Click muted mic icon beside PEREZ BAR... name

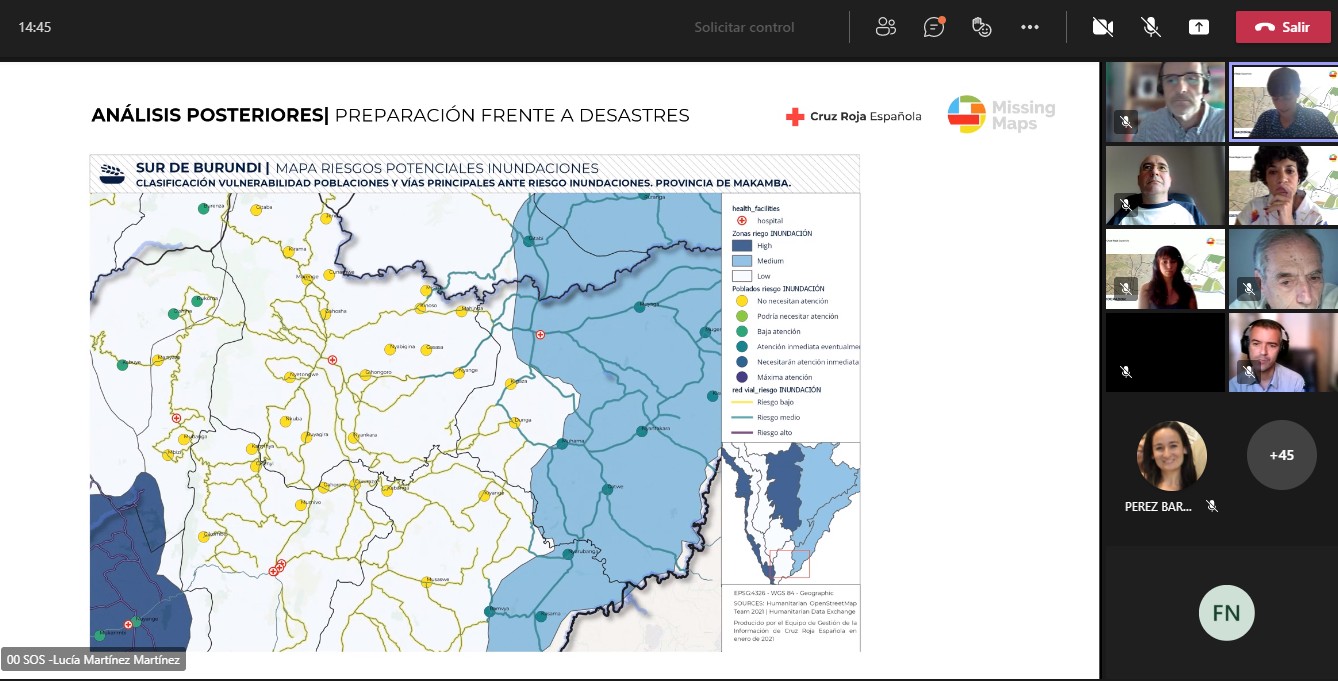[x=1212, y=507]
